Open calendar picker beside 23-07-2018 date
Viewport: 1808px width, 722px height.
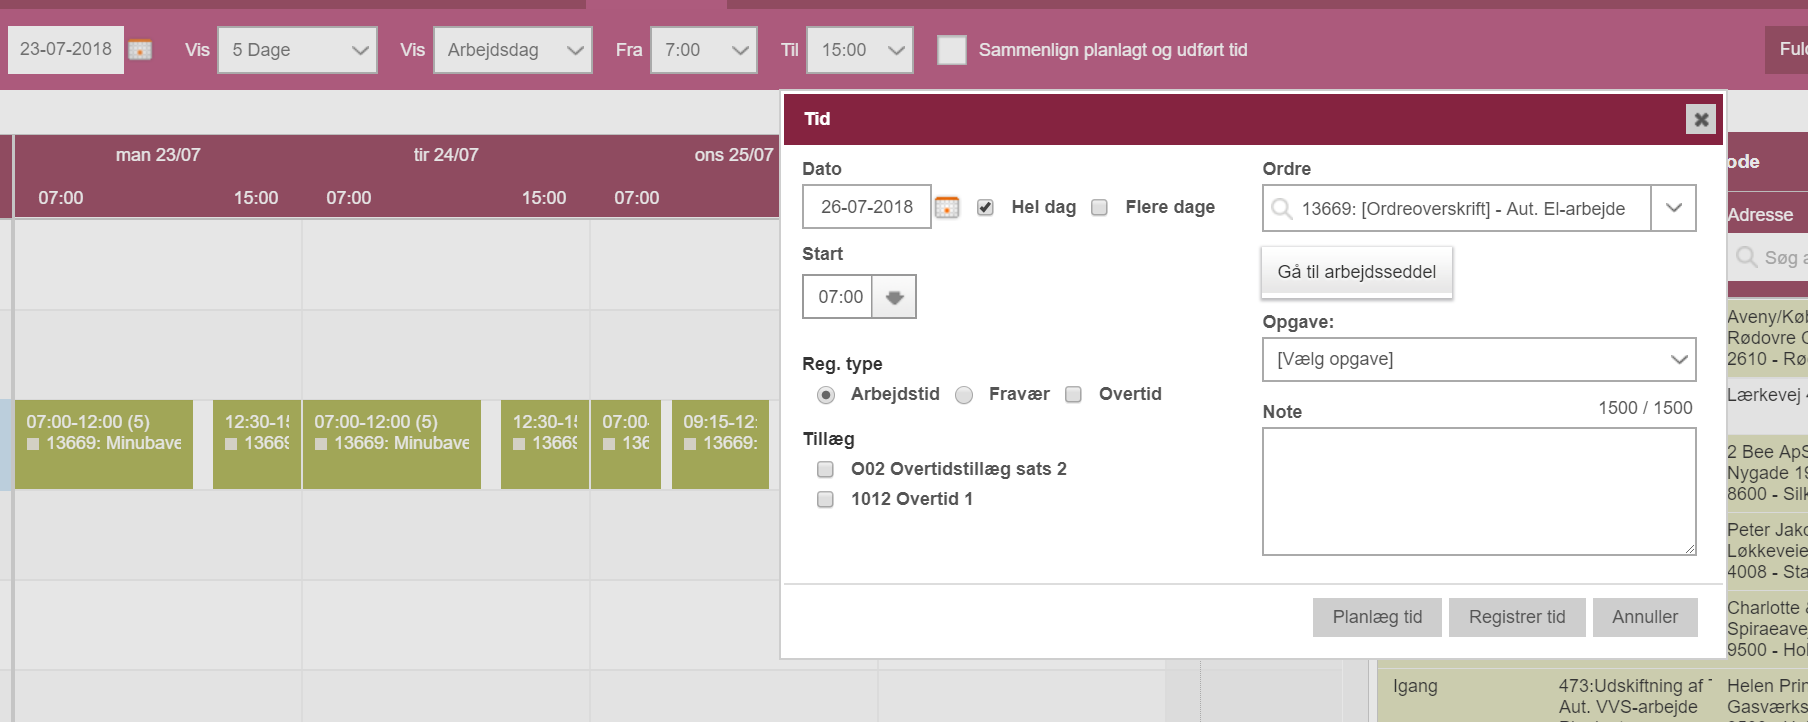point(140,50)
